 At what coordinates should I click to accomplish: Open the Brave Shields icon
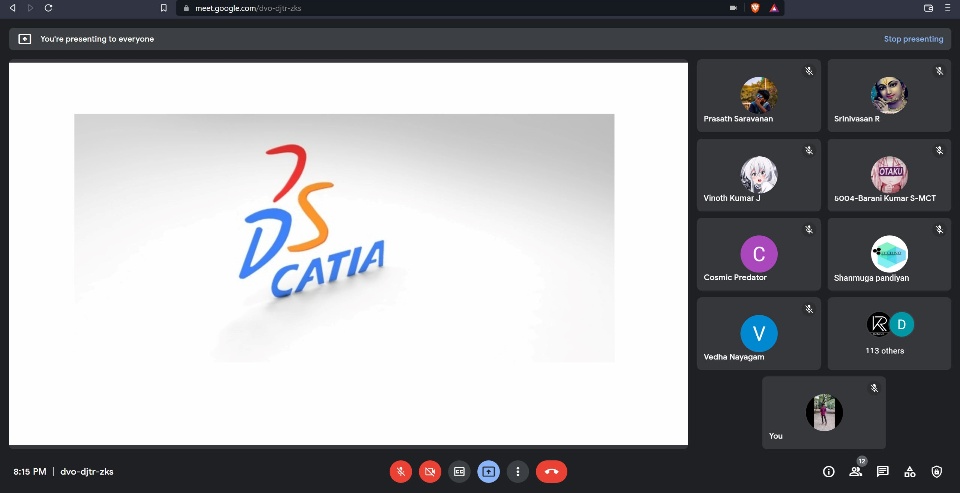(755, 8)
